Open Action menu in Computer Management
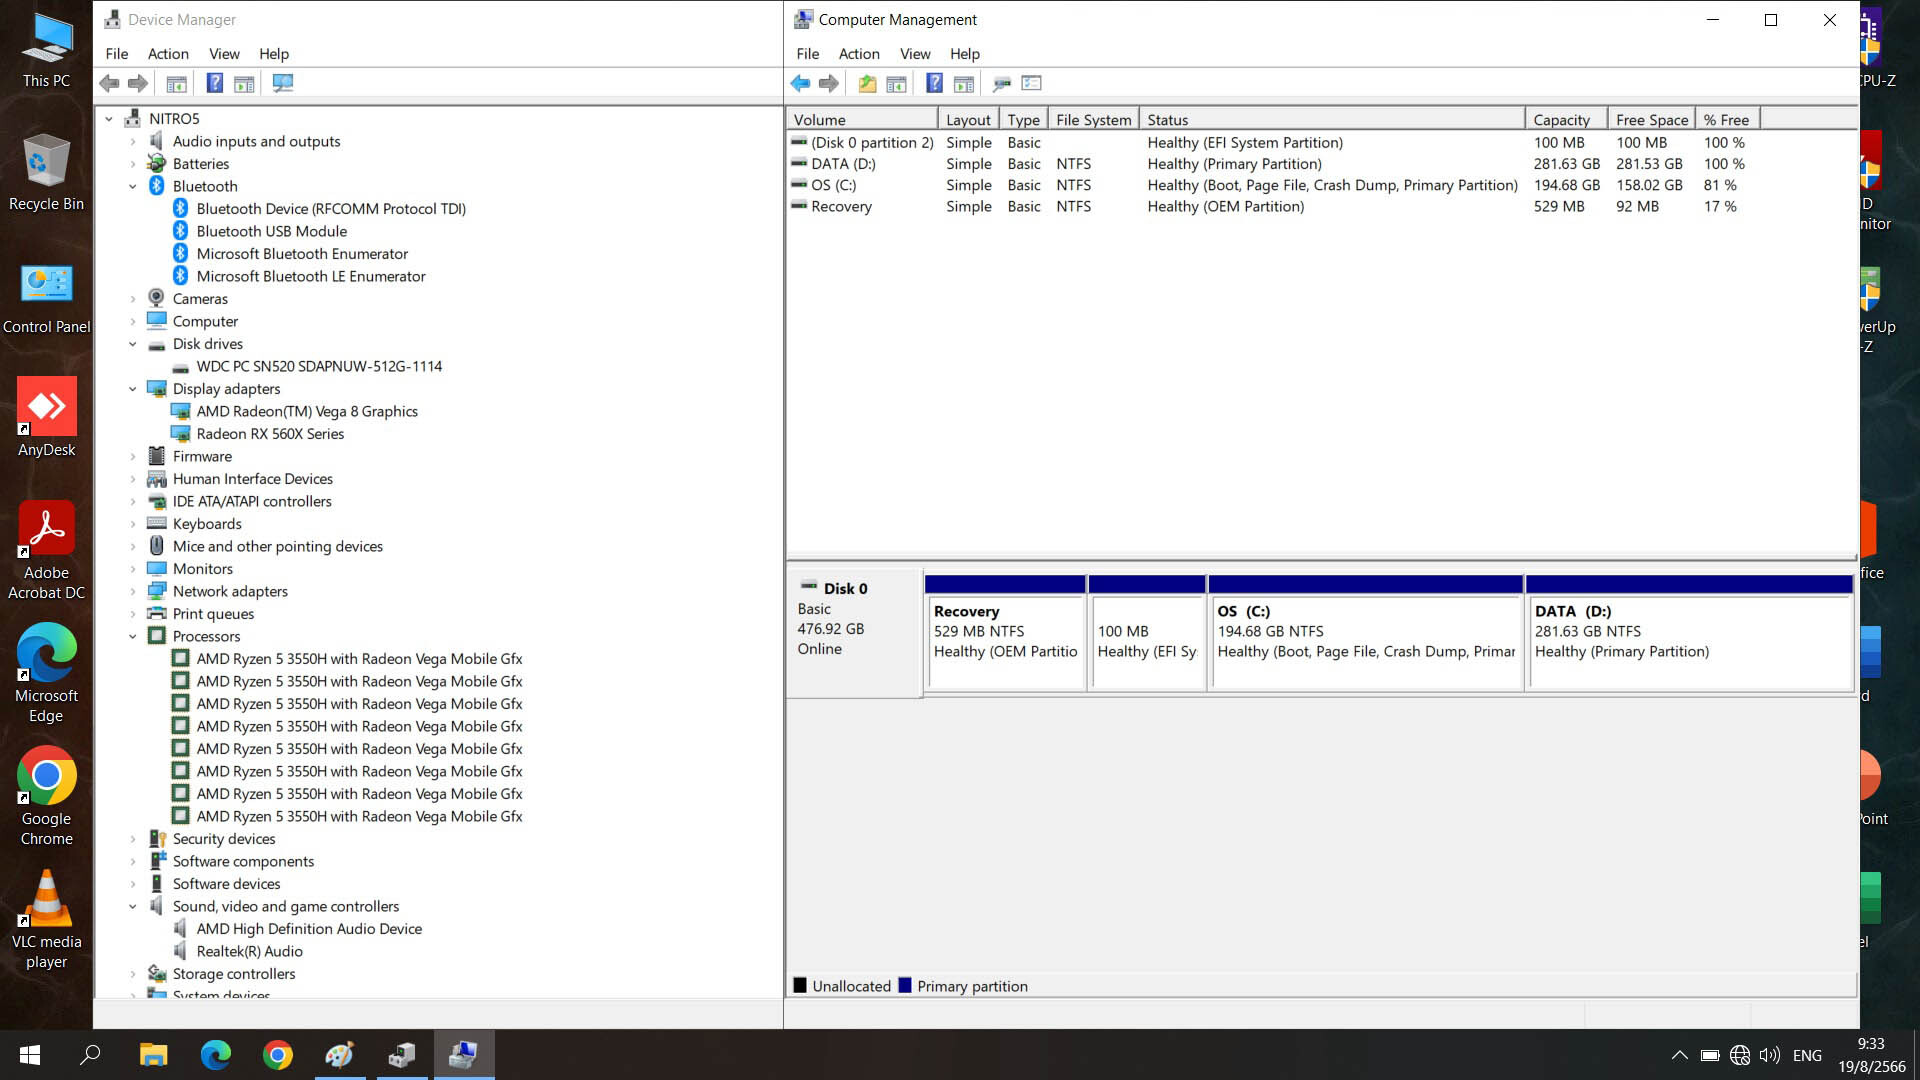Image resolution: width=1920 pixels, height=1080 pixels. click(x=859, y=54)
